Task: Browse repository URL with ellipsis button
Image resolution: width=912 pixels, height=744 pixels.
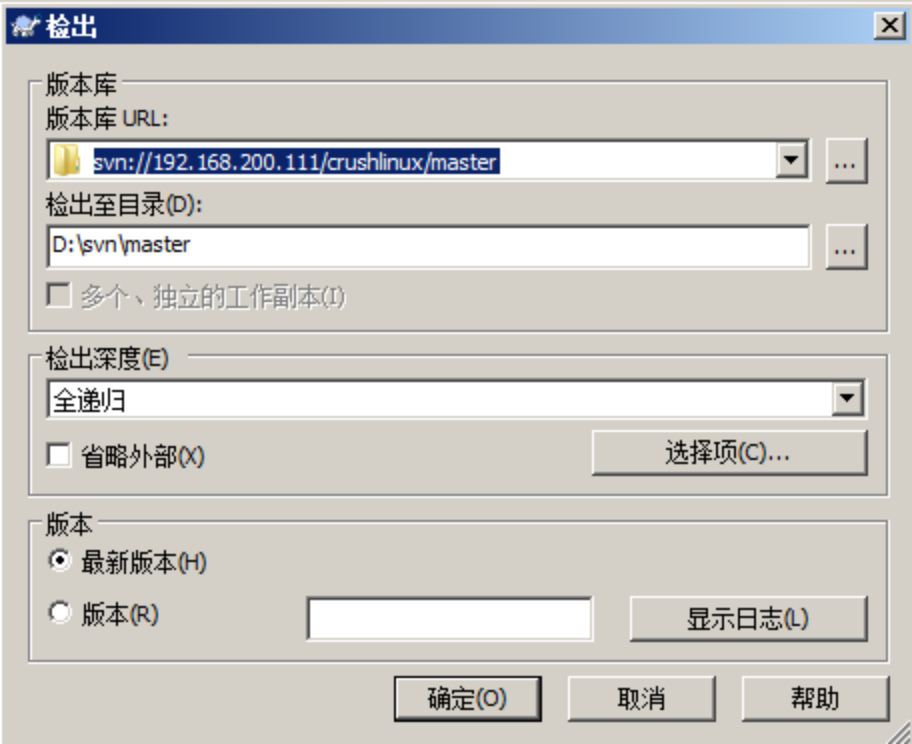Action: [x=846, y=161]
